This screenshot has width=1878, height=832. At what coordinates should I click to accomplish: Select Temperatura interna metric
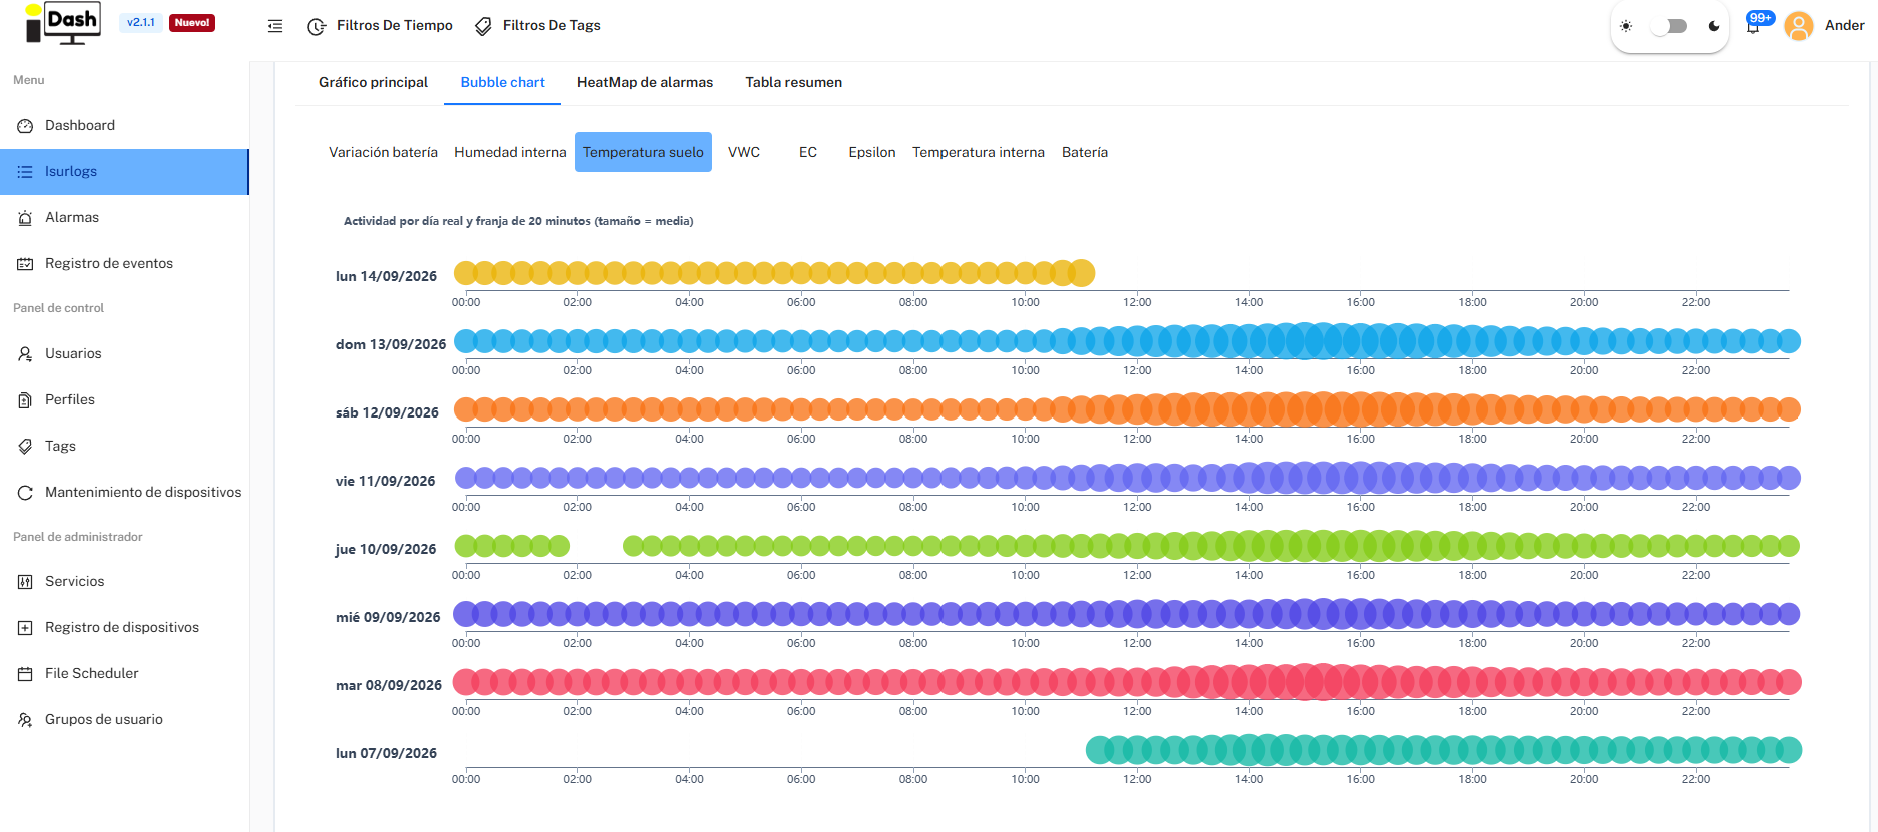(x=978, y=152)
